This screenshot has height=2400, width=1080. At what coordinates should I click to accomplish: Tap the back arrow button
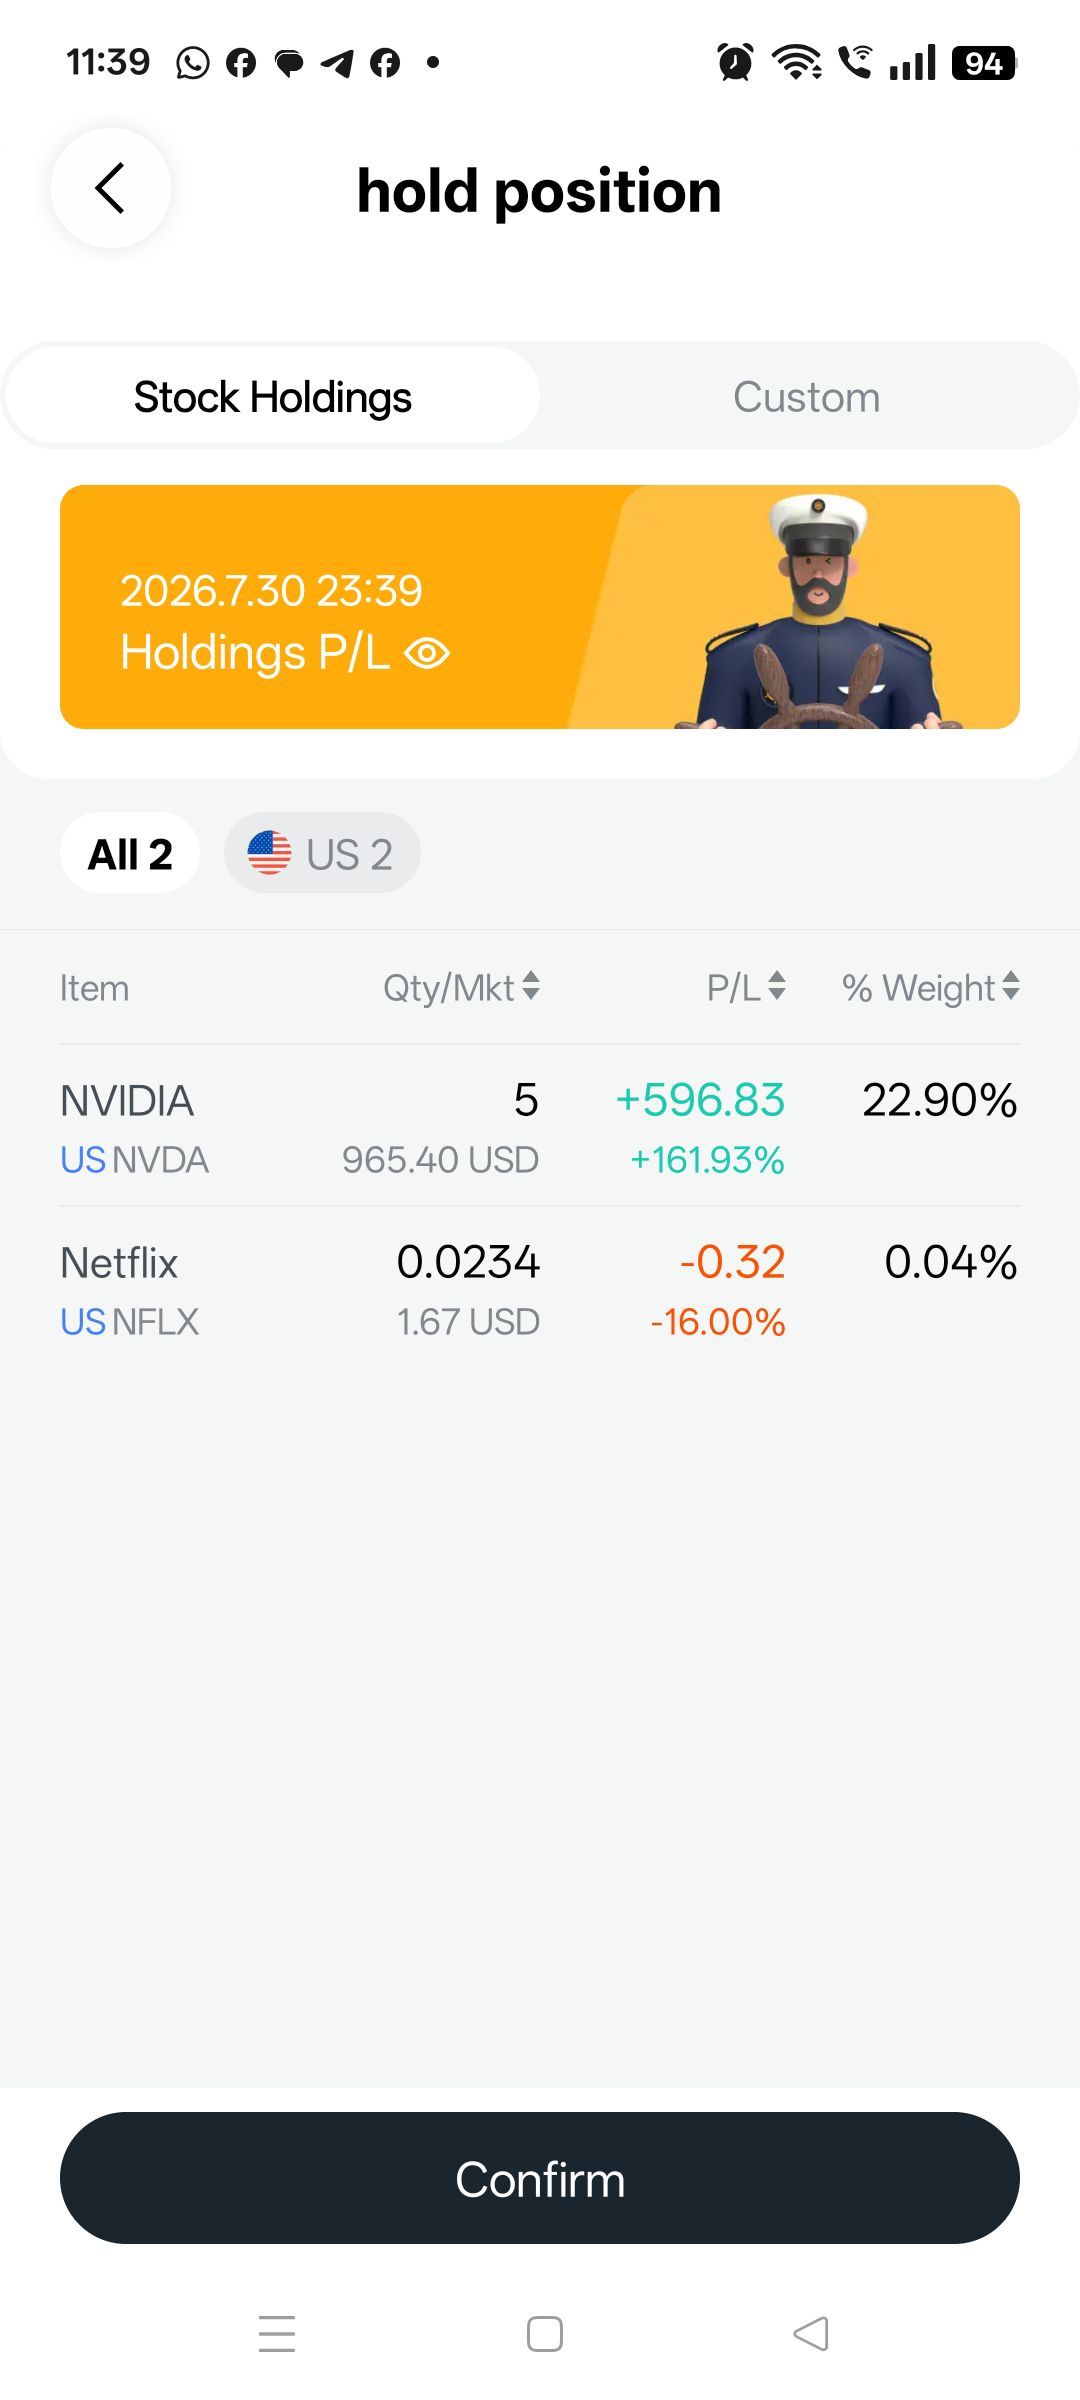click(x=110, y=188)
